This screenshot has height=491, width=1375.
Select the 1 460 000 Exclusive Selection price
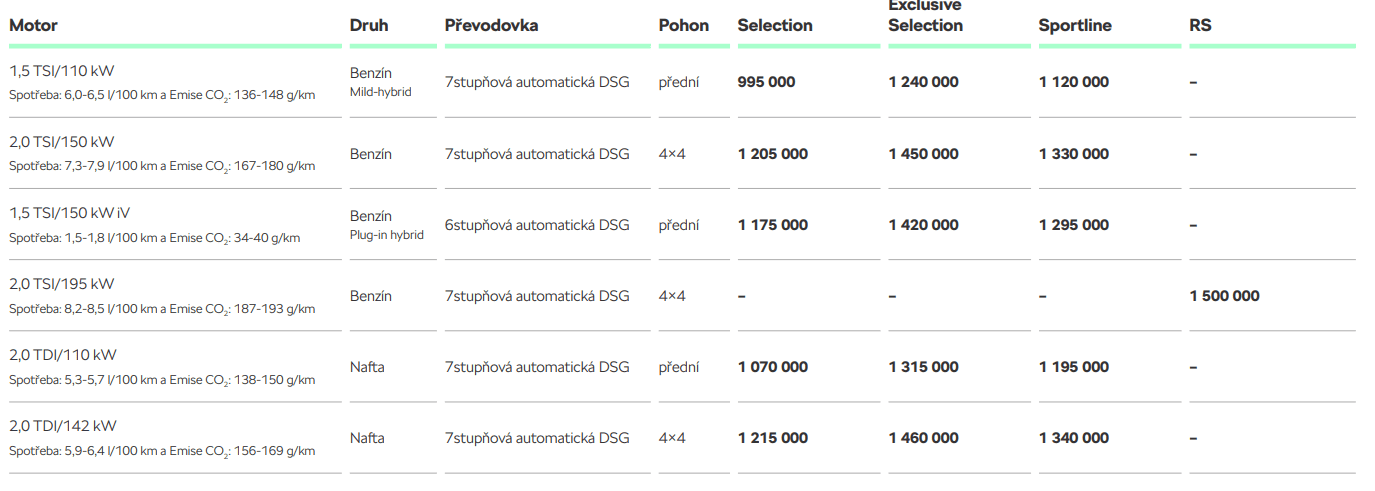pos(923,438)
